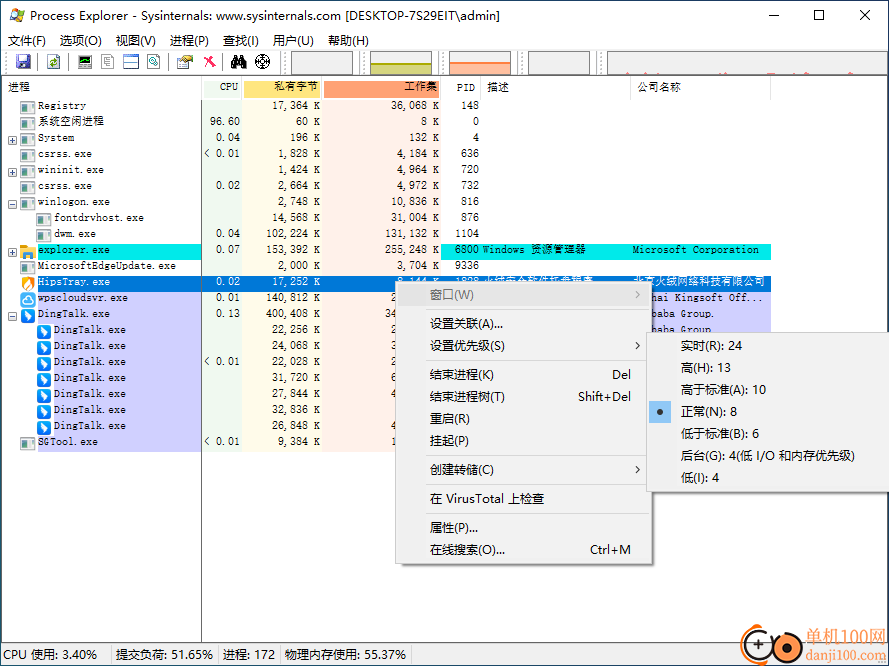Choose 属性(P)... in context menu
This screenshot has height=666, width=889.
point(524,528)
